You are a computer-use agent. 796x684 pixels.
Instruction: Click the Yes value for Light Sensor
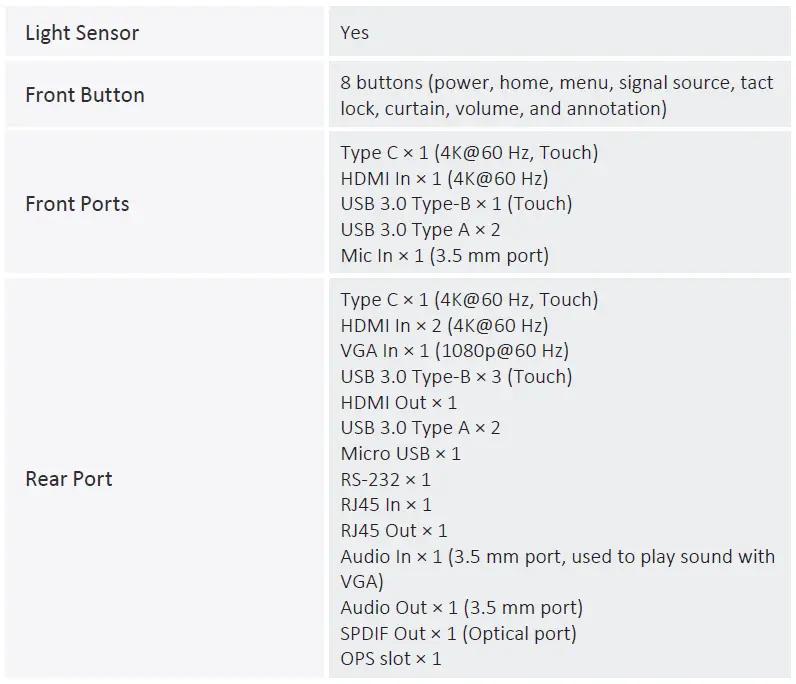pos(354,33)
